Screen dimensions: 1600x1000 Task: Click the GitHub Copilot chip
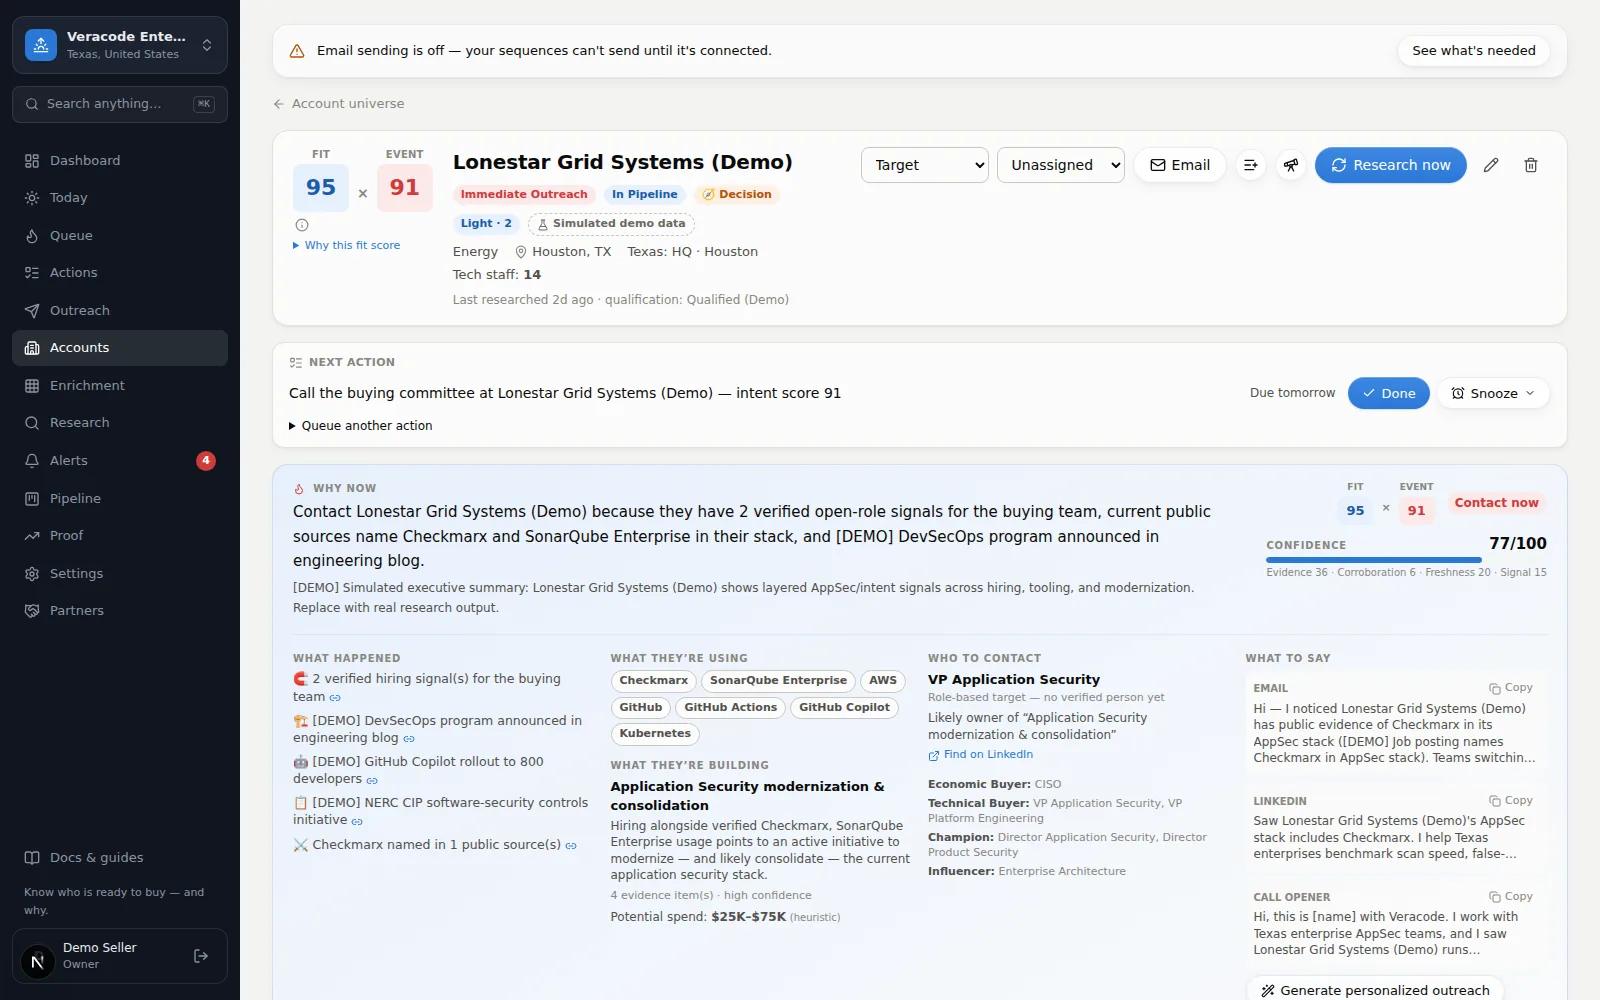click(x=844, y=708)
